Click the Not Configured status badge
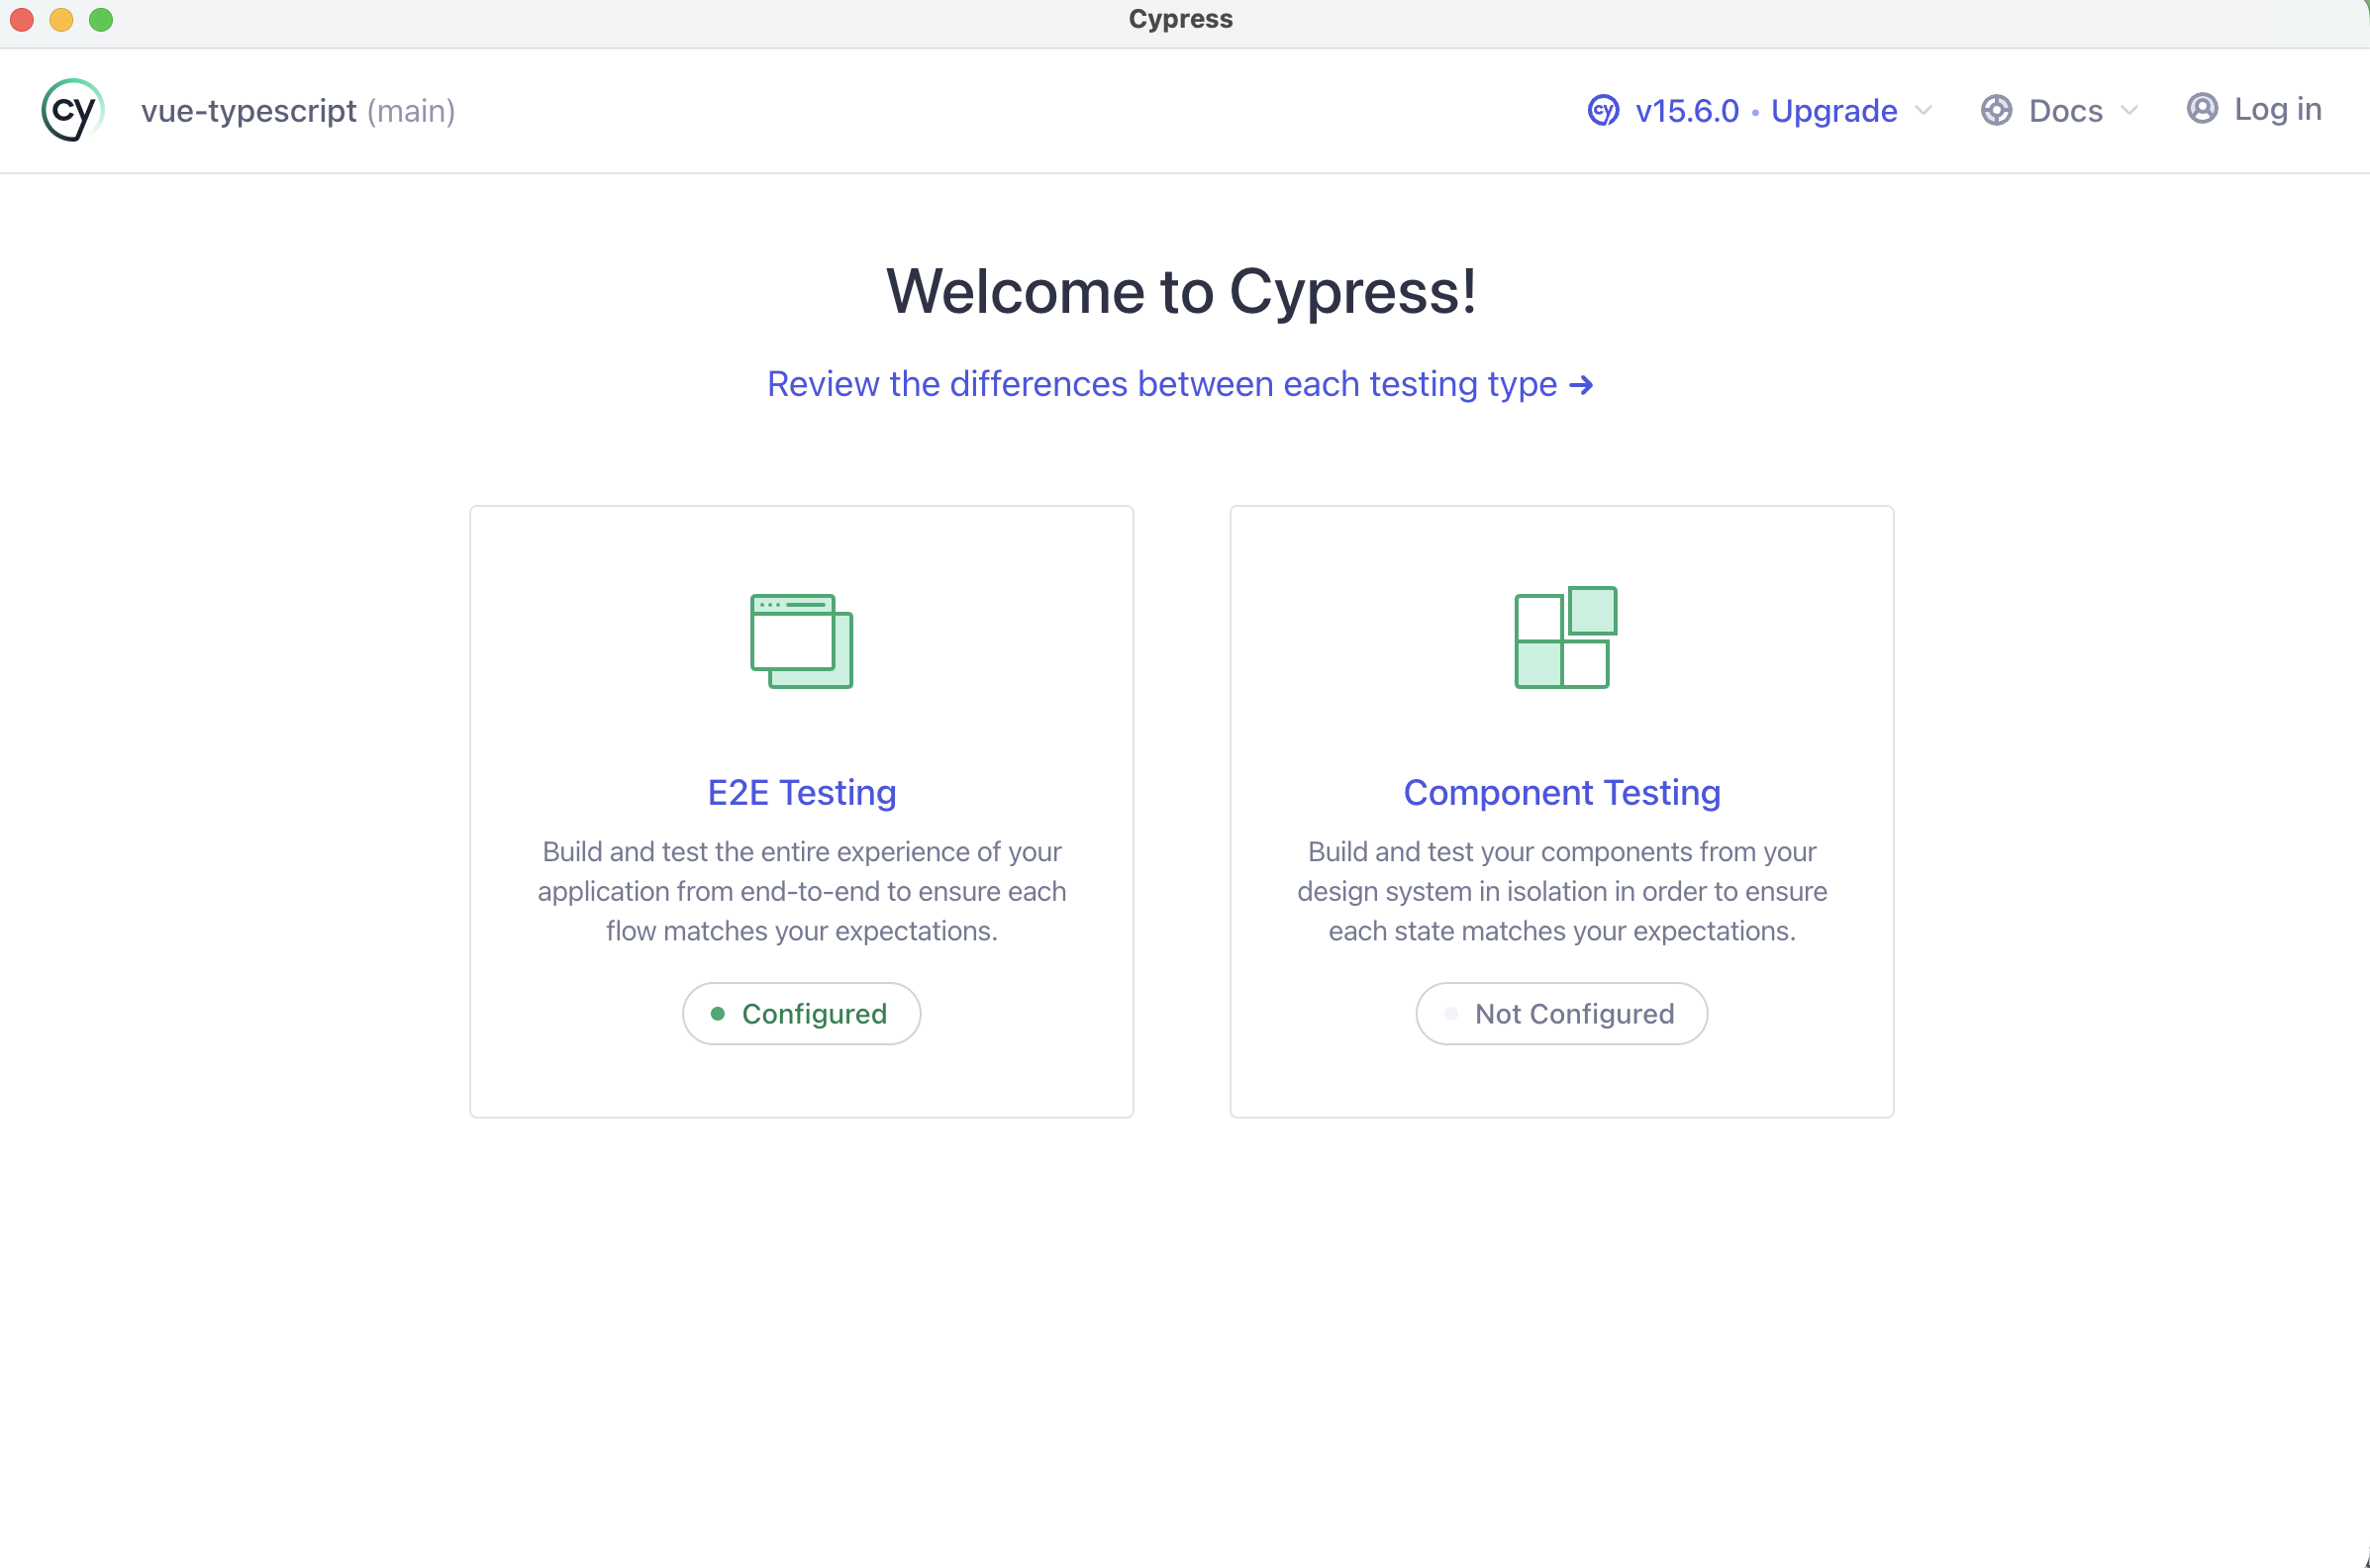Screen dimensions: 2370x1568 [x=1561, y=1014]
